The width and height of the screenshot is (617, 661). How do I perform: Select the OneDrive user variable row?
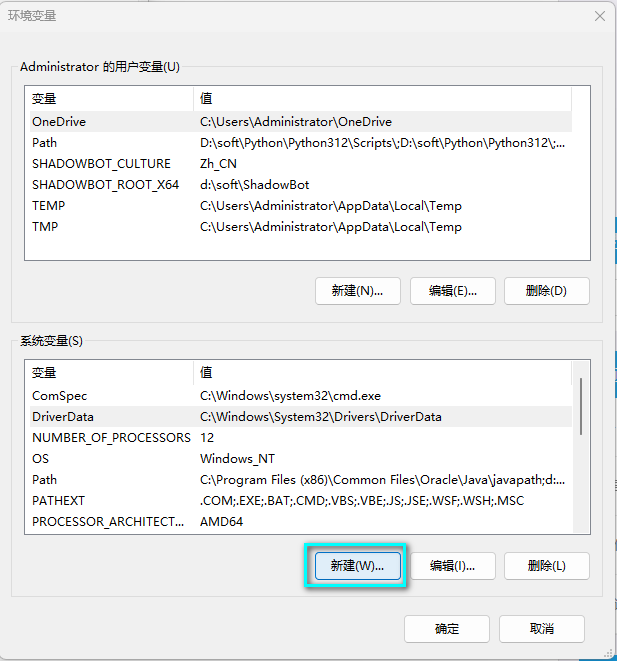300,122
